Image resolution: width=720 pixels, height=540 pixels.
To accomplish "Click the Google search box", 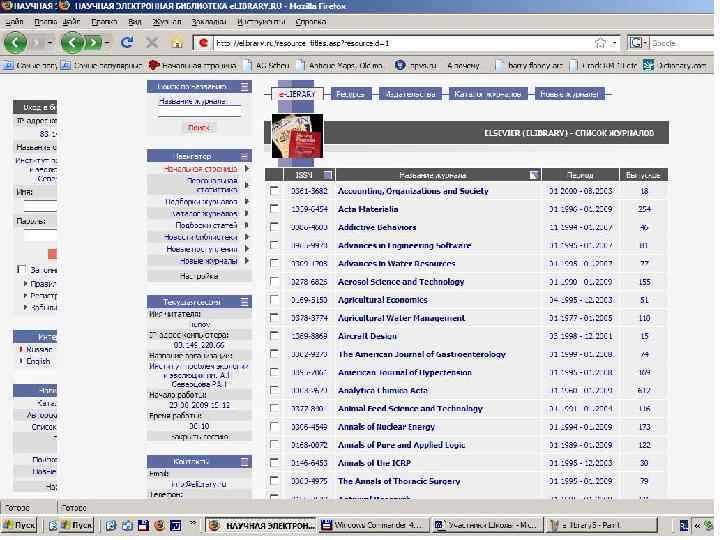I will pyautogui.click(x=683, y=43).
